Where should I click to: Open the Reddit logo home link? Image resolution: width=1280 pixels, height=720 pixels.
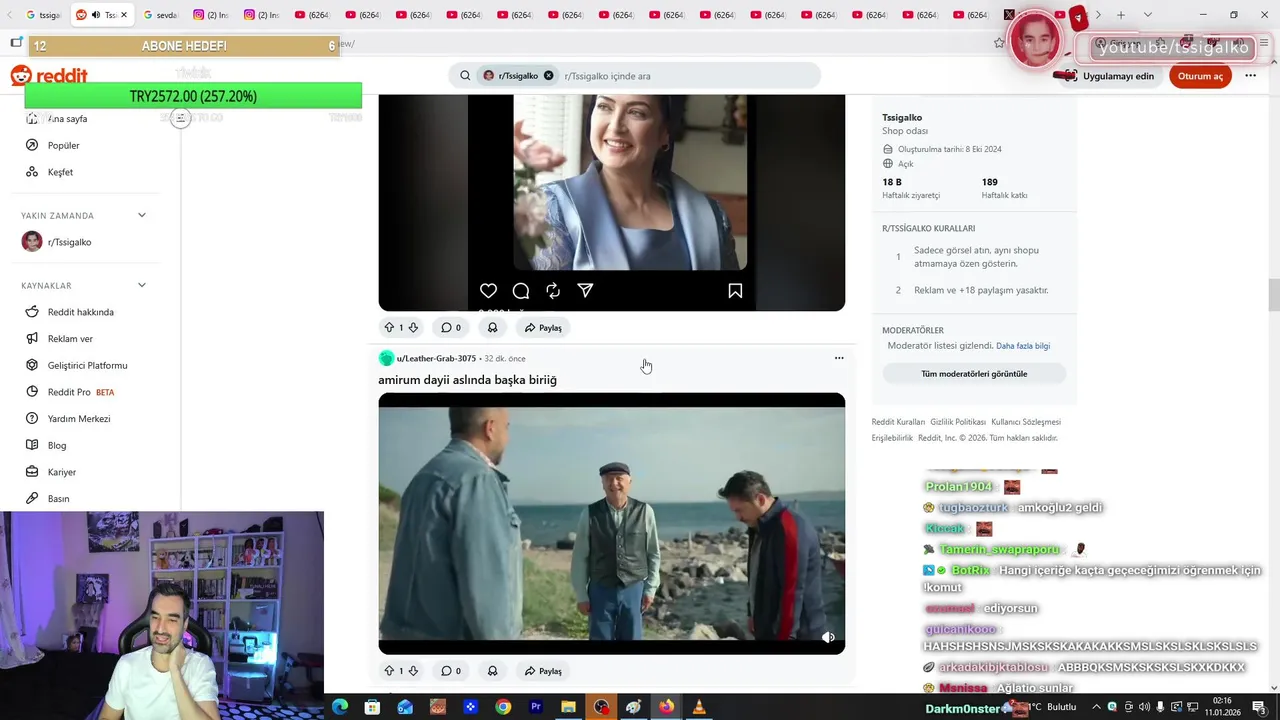click(49, 76)
